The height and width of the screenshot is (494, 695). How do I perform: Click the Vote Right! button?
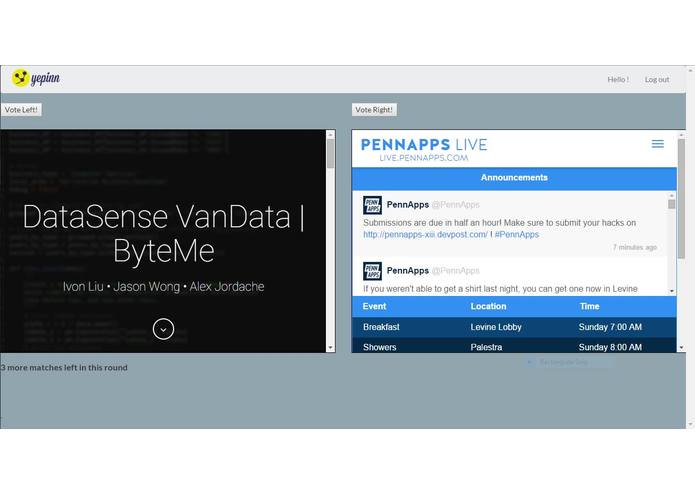[x=374, y=109]
